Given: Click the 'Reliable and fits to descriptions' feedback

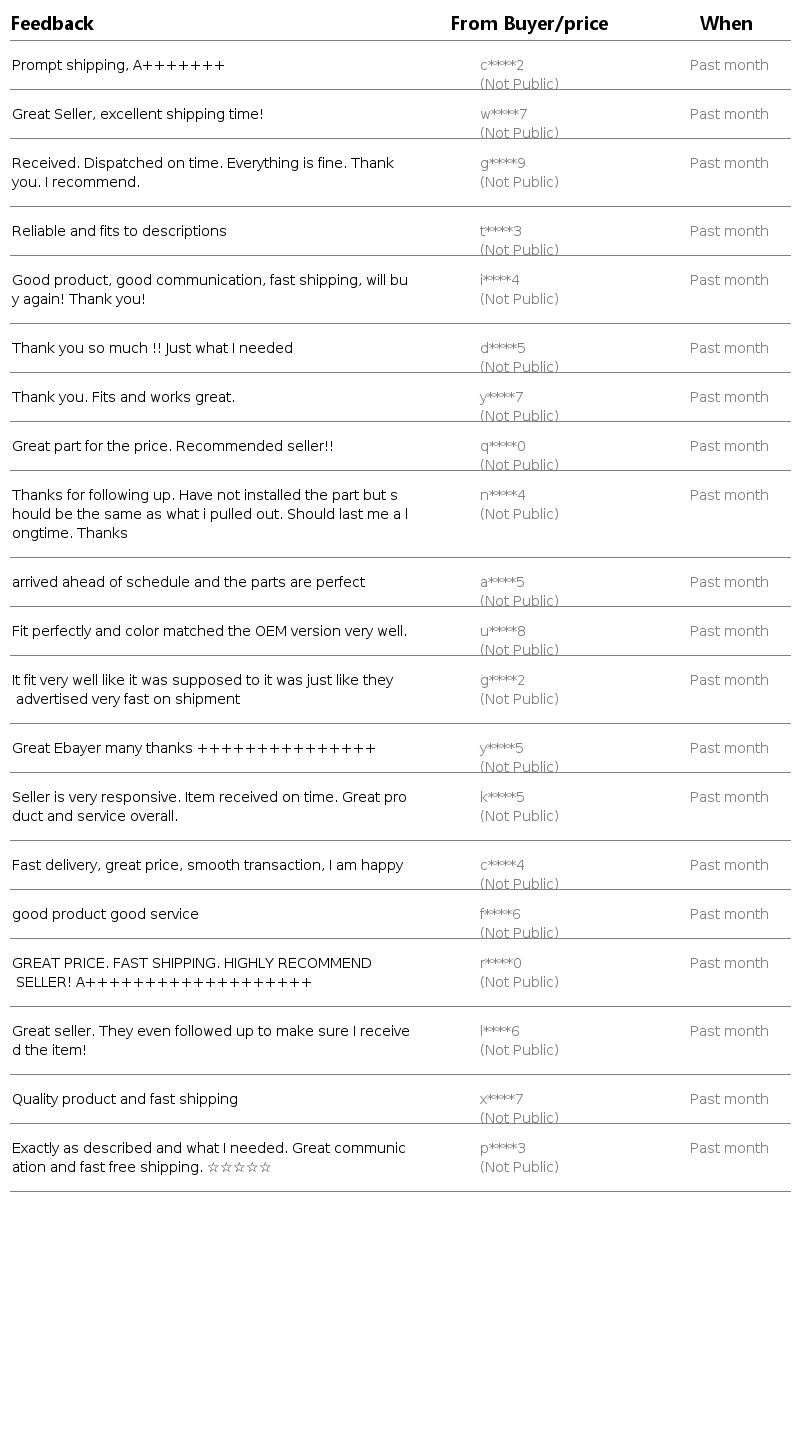Looking at the screenshot, I should pyautogui.click(x=119, y=231).
